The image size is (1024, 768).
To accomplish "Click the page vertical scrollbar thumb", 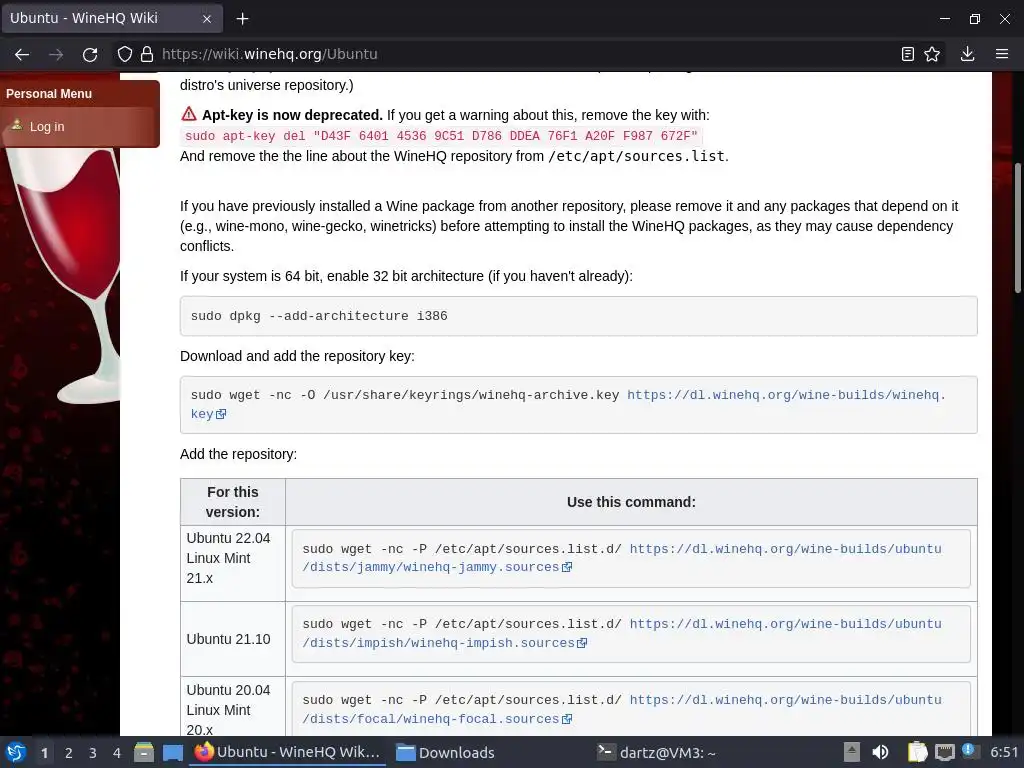I will pyautogui.click(x=1017, y=227).
